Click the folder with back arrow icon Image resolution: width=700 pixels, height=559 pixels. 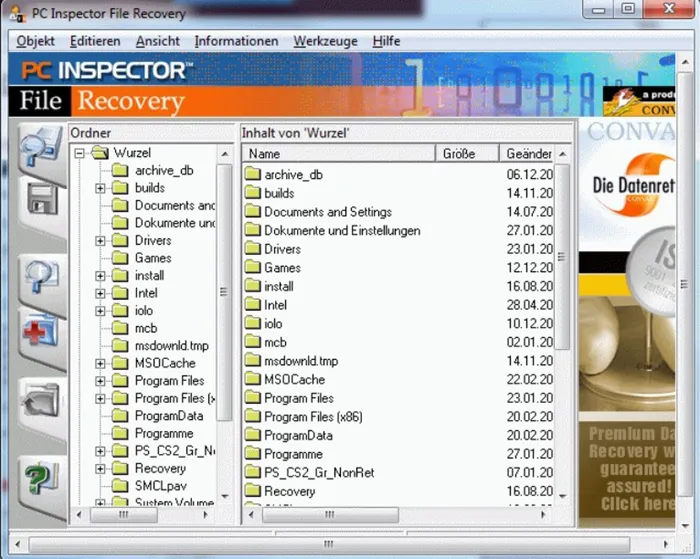[40, 400]
